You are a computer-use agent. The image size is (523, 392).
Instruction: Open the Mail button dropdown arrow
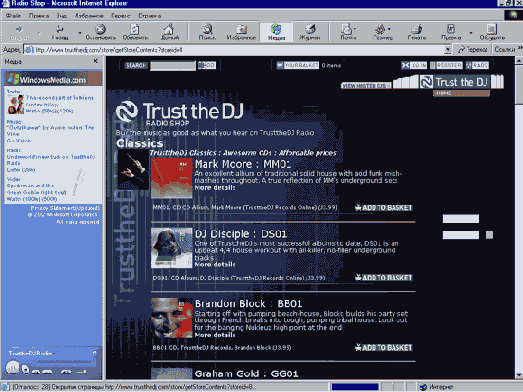pos(355,29)
